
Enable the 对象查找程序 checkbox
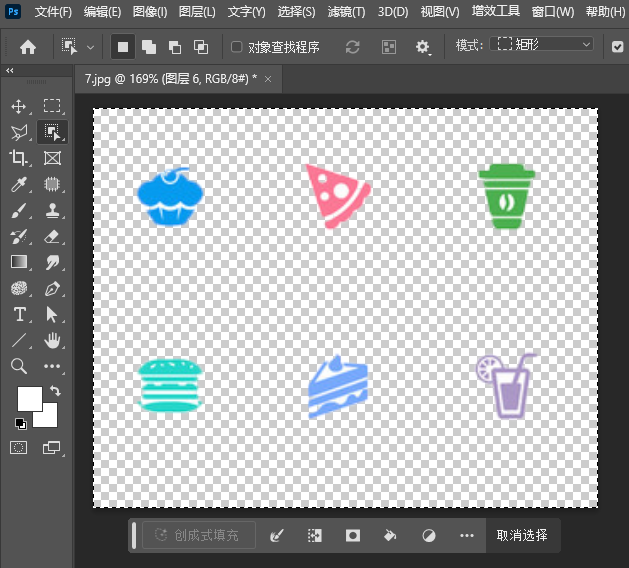pyautogui.click(x=236, y=47)
